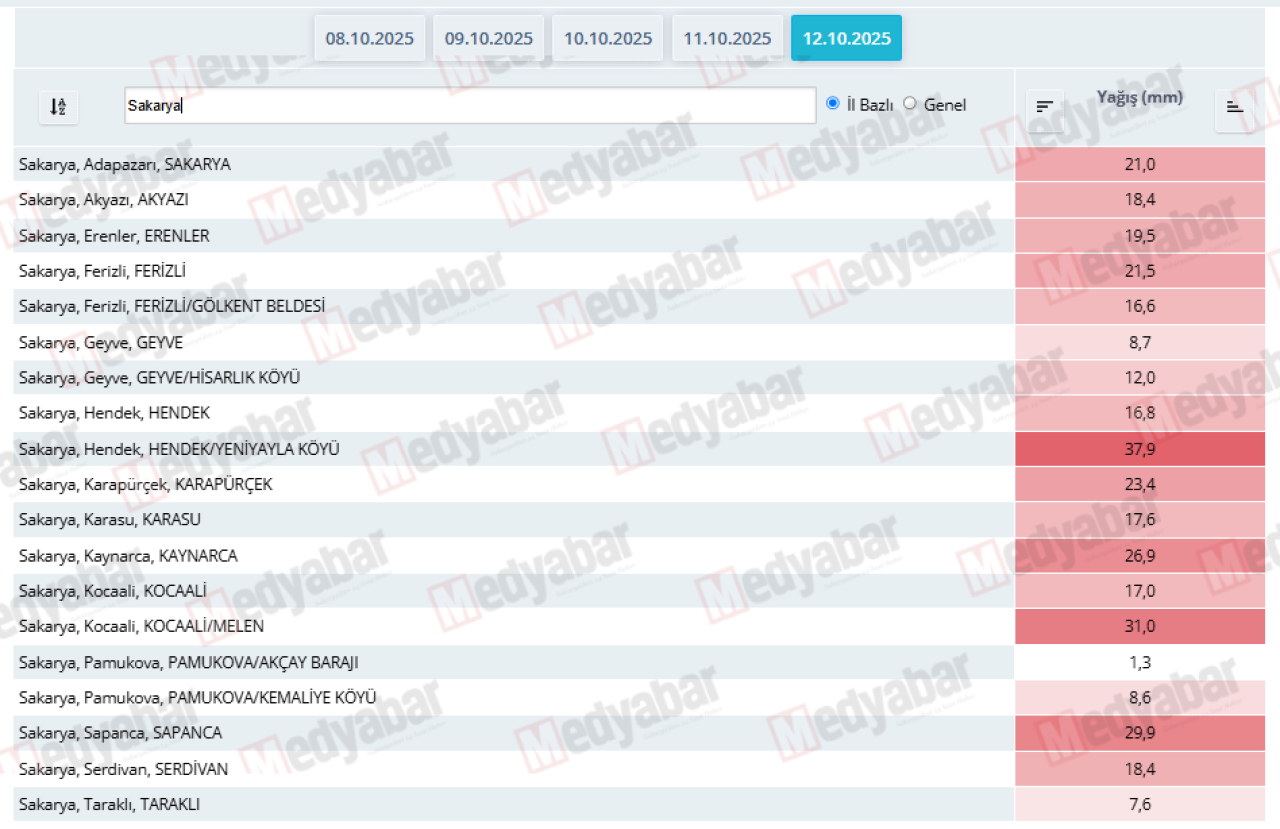Open the 09.10.2025 date tab
Image resolution: width=1280 pixels, height=829 pixels.
click(x=488, y=38)
